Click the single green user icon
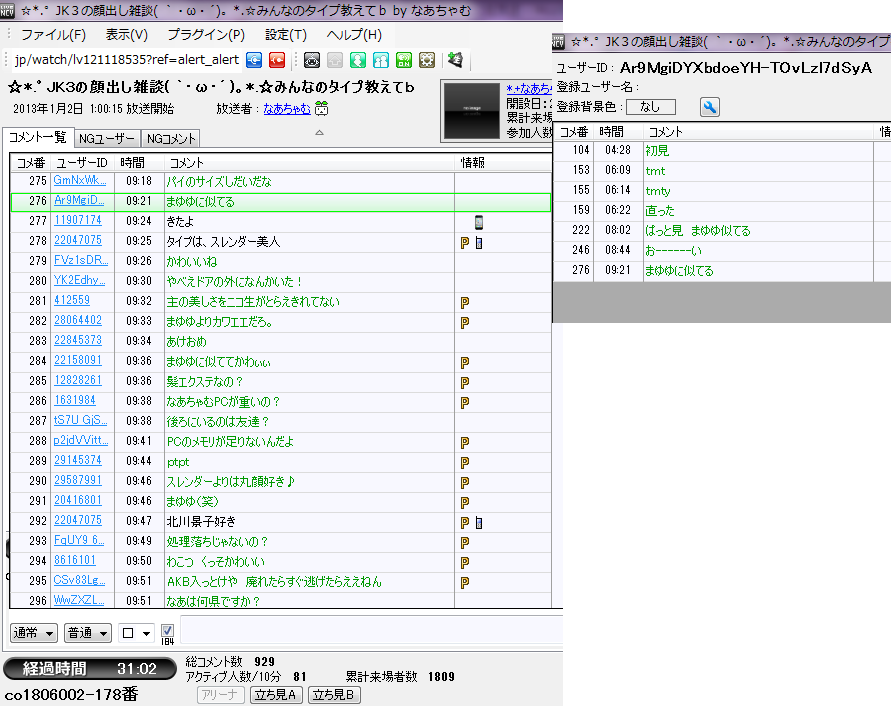This screenshot has width=891, height=706. 357,60
